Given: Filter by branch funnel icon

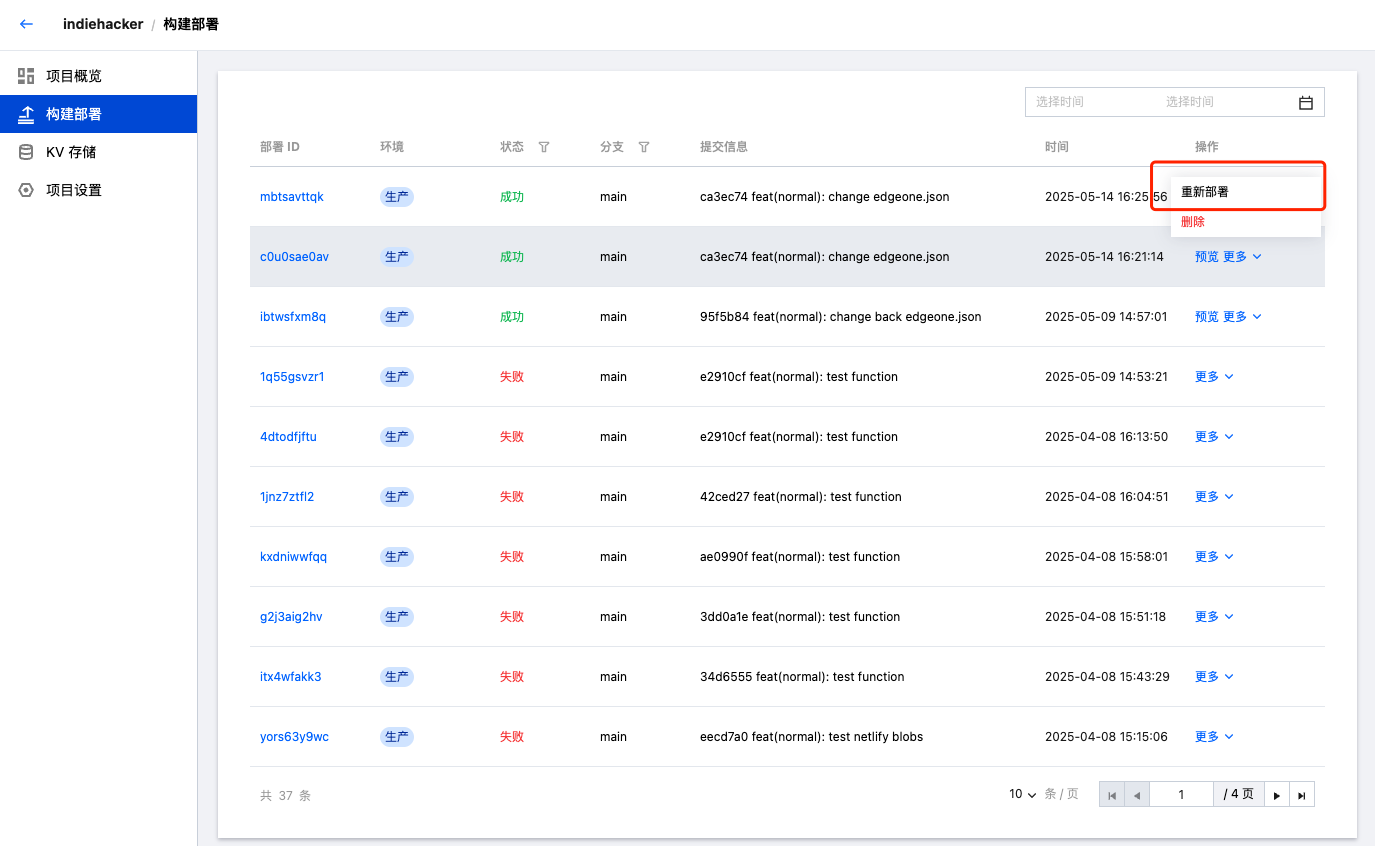Looking at the screenshot, I should pos(644,147).
